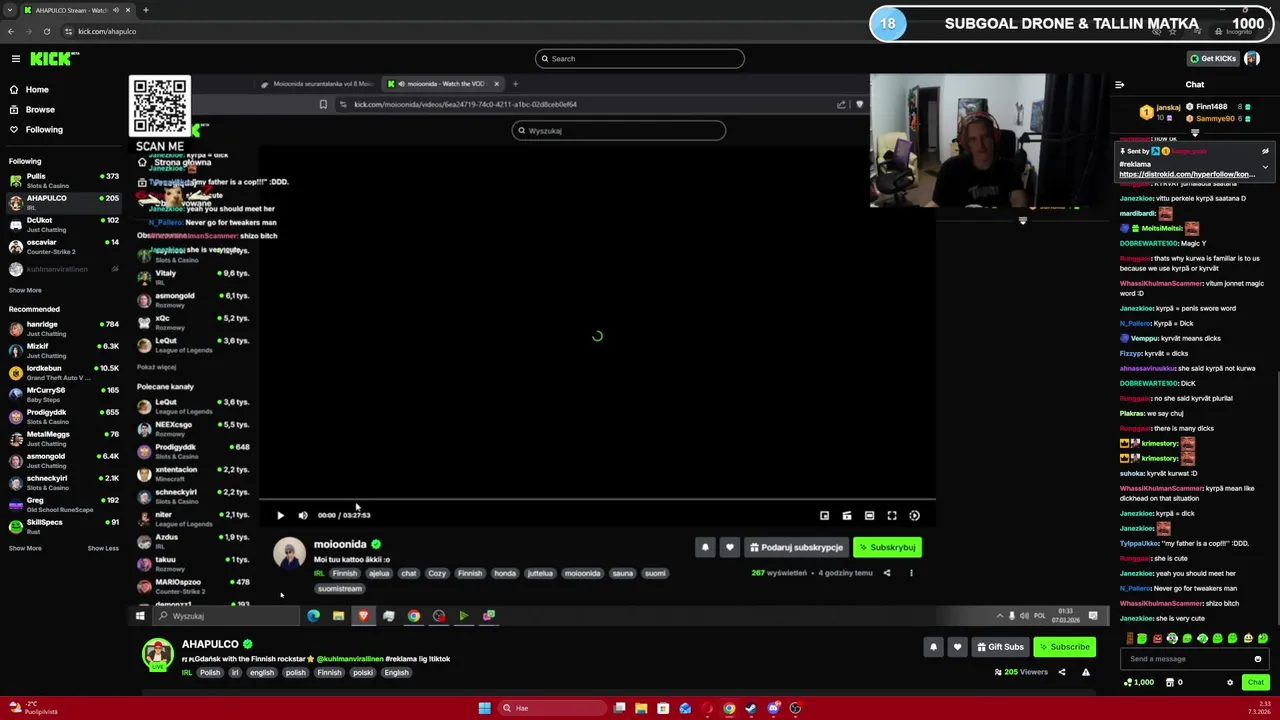This screenshot has height=720, width=1280.
Task: Select the polski tag under AHAPULCO
Action: click(362, 673)
